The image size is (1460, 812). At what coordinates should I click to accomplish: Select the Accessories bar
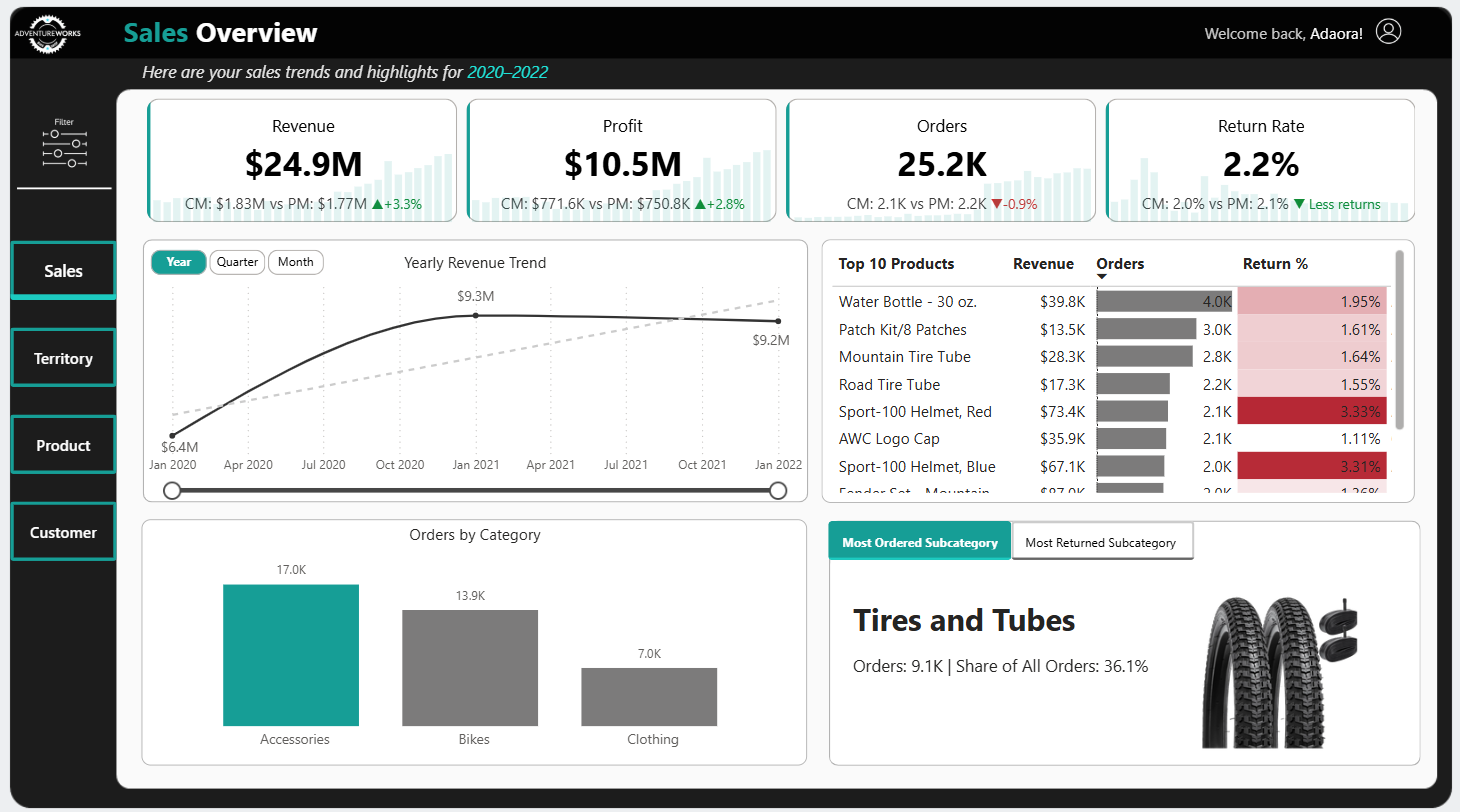click(291, 655)
